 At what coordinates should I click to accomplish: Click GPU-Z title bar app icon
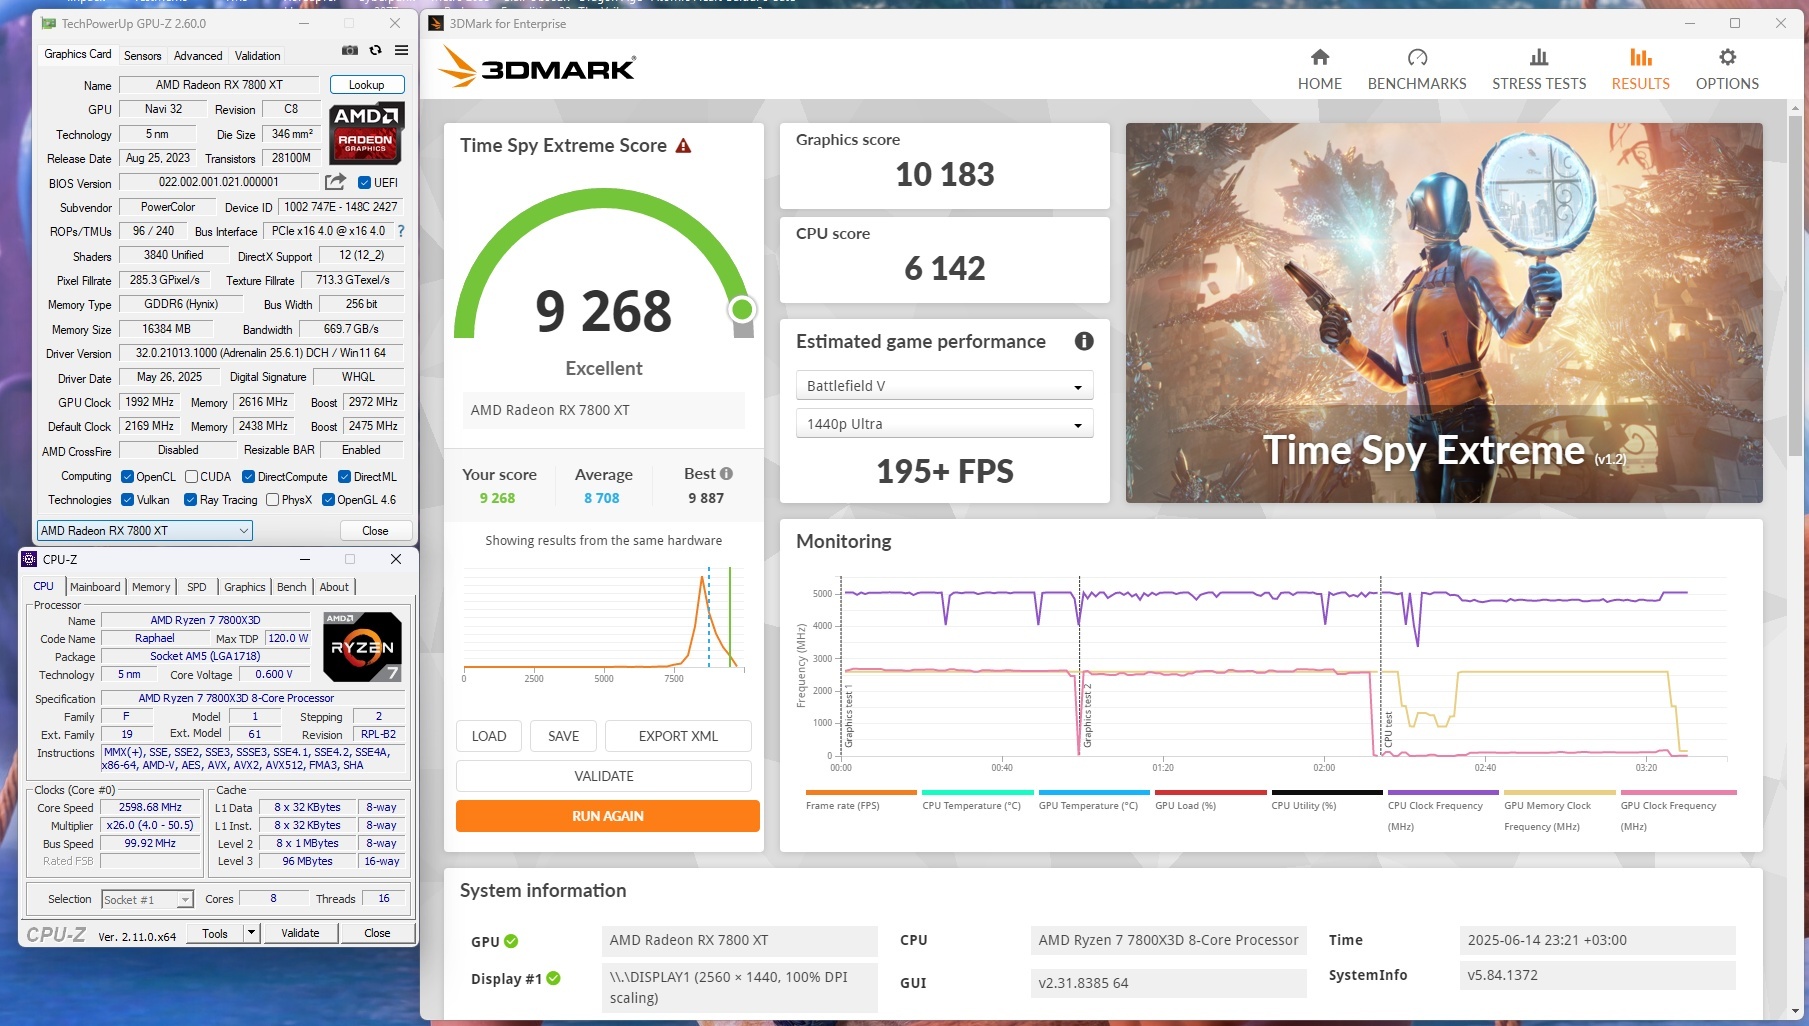[x=48, y=23]
